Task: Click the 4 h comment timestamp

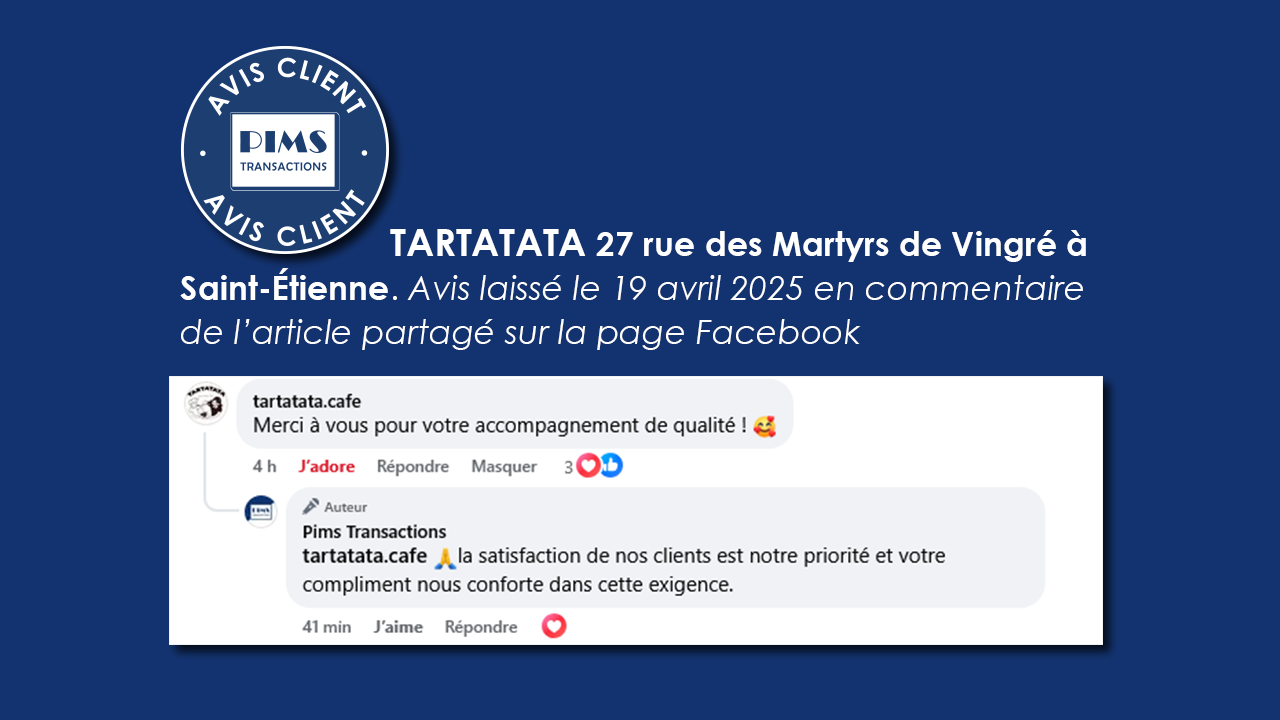Action: (x=264, y=466)
